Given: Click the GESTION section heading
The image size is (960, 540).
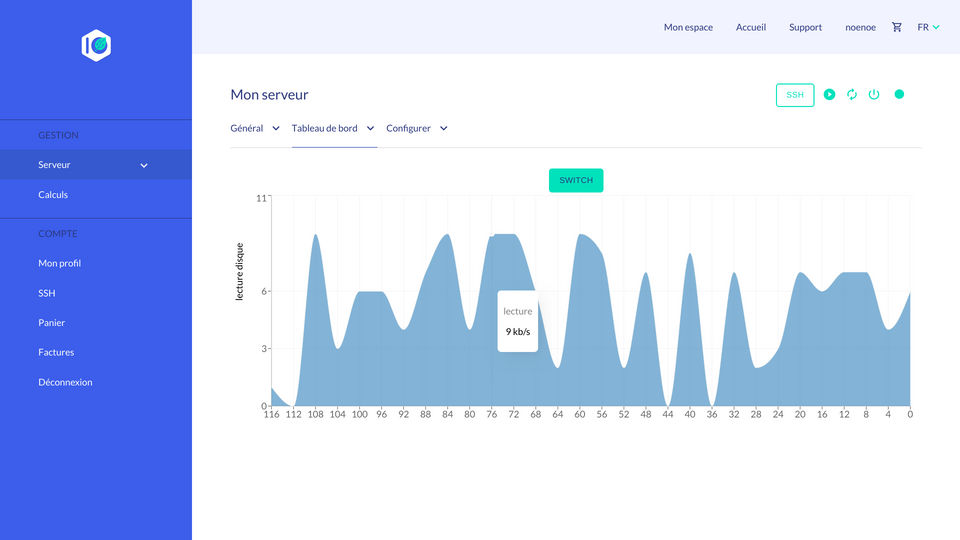Looking at the screenshot, I should click(58, 135).
